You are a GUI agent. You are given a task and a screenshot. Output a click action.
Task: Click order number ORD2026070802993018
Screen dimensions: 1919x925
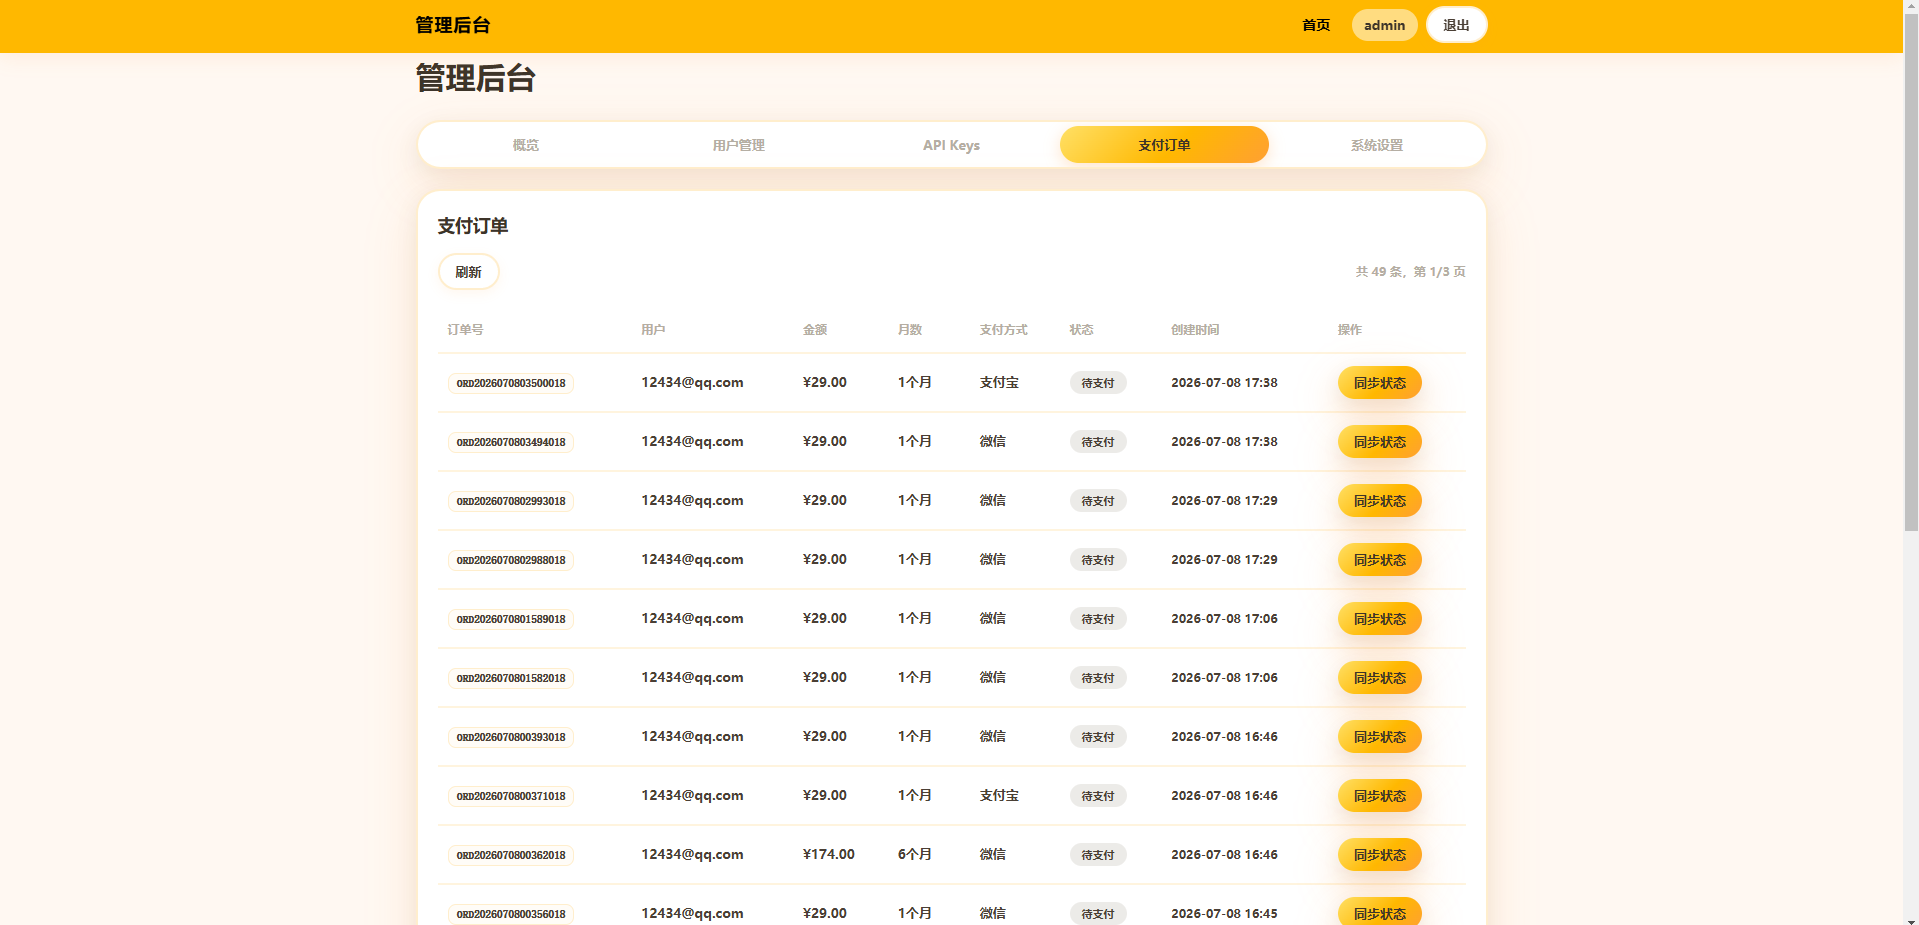tap(511, 501)
